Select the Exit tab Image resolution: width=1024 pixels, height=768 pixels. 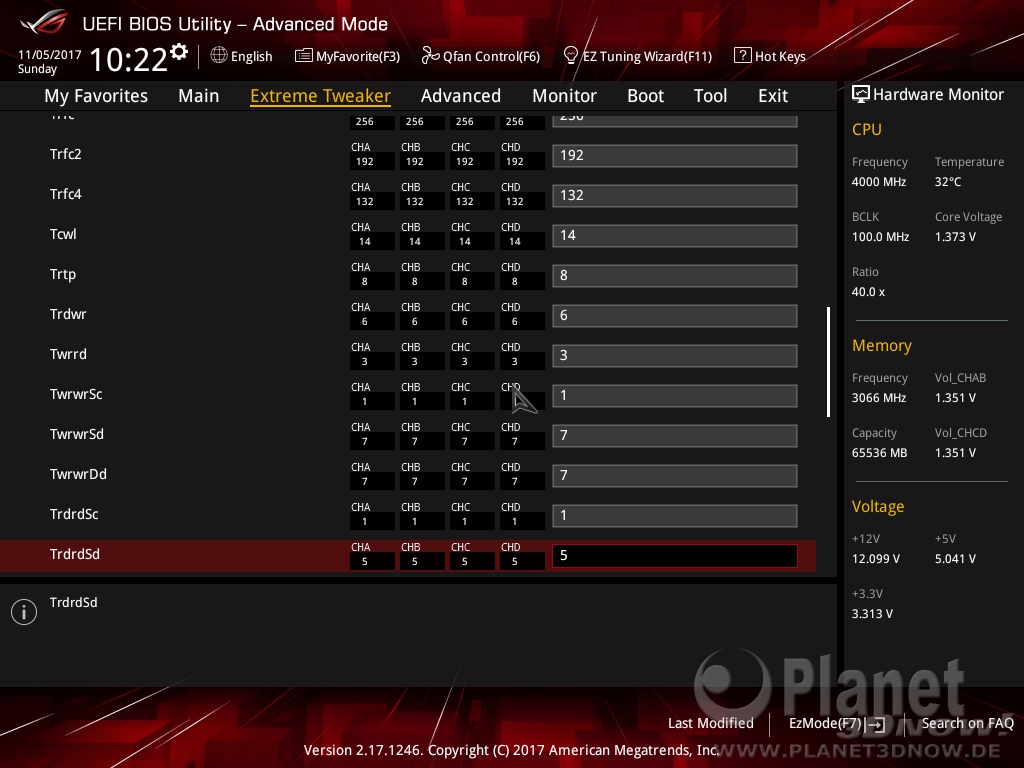point(773,95)
